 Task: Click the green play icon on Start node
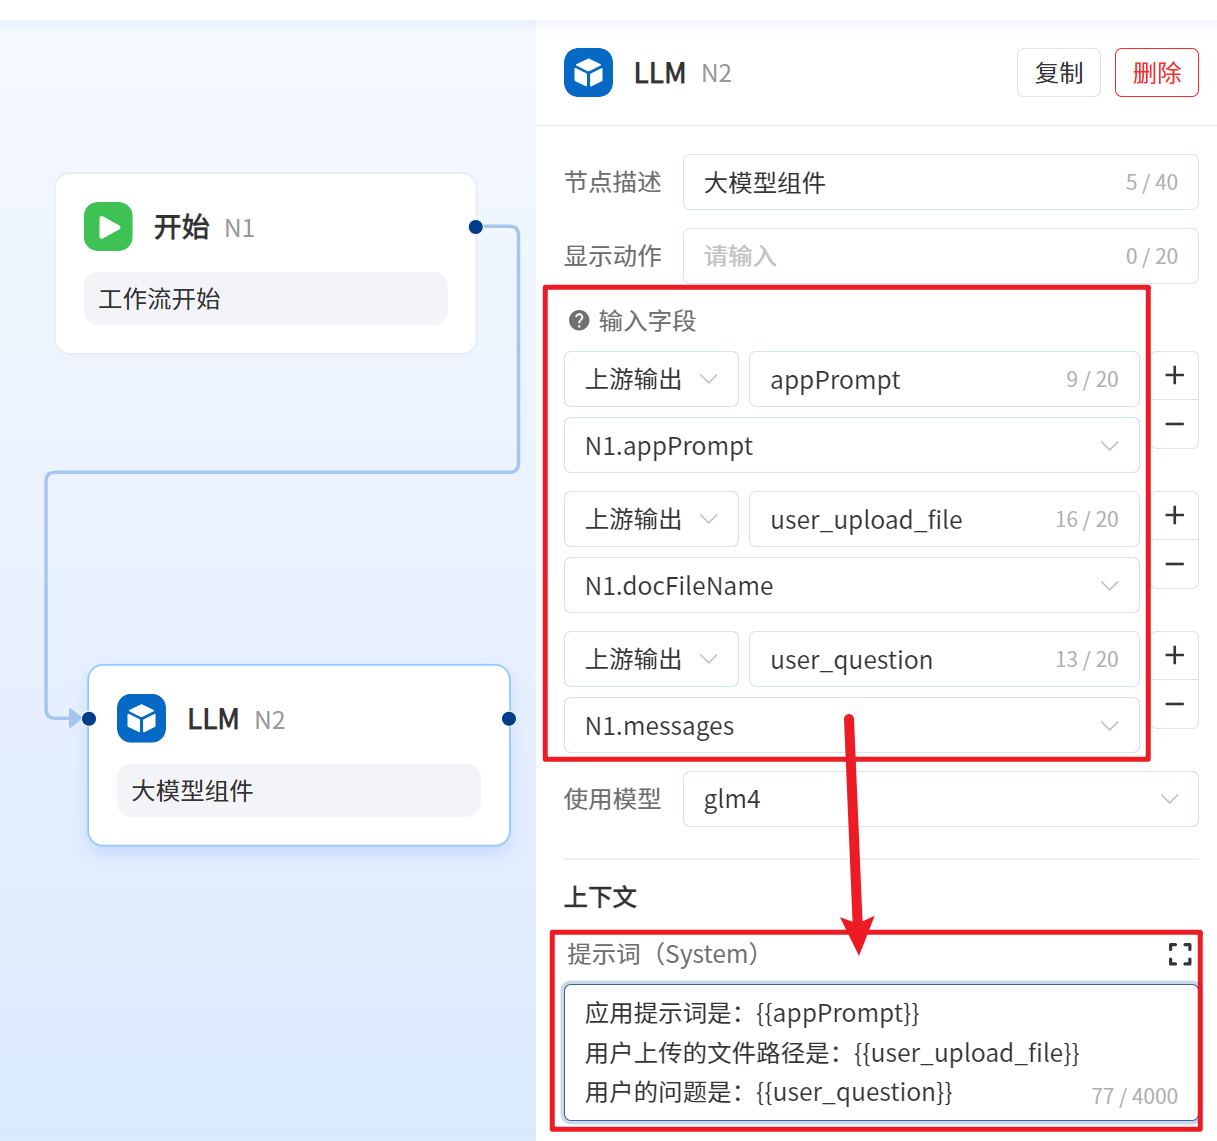click(x=108, y=227)
